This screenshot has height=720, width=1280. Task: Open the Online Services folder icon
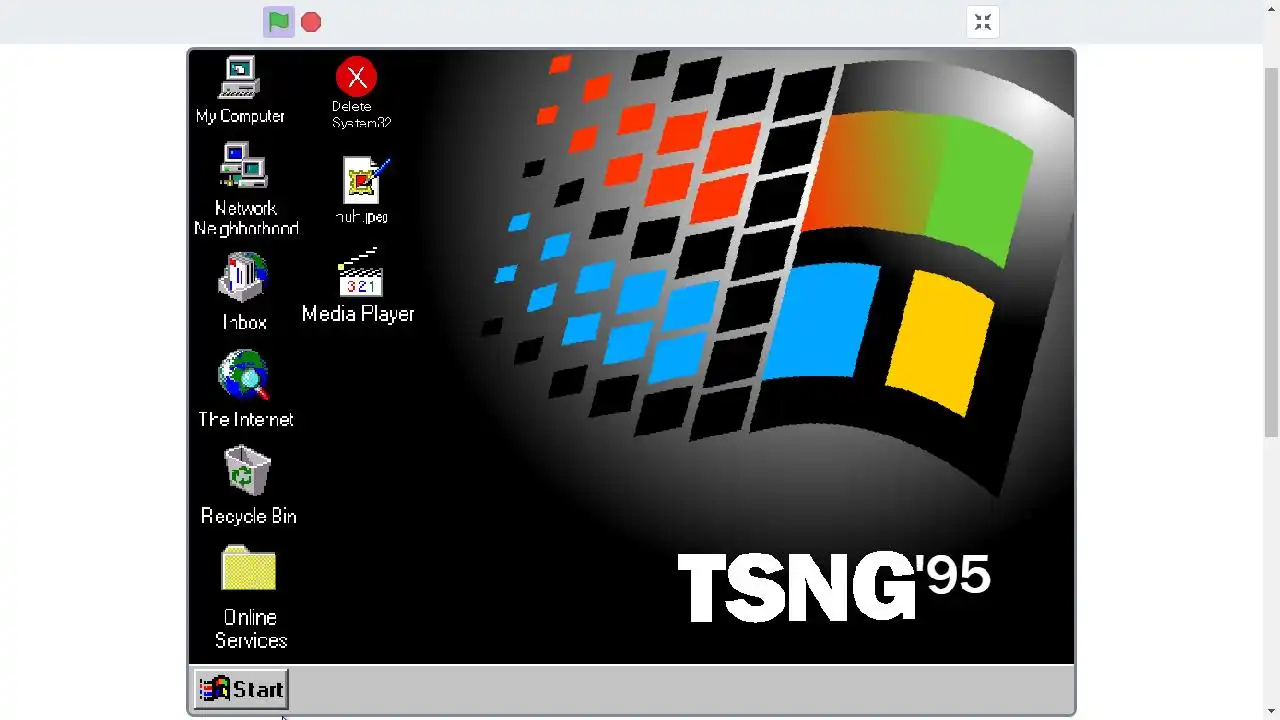[248, 568]
